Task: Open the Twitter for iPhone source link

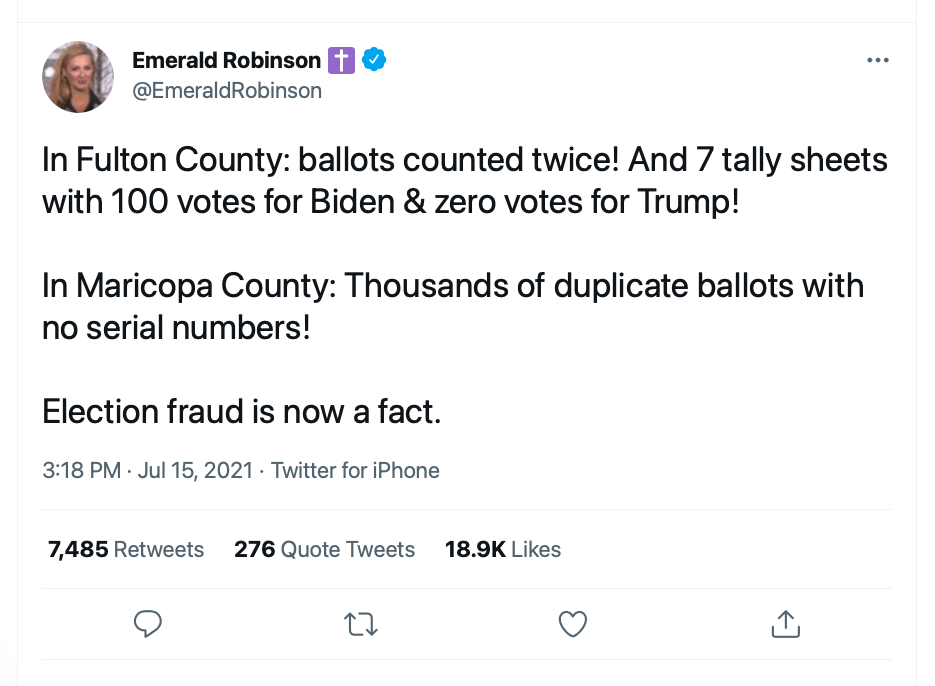Action: [x=355, y=470]
